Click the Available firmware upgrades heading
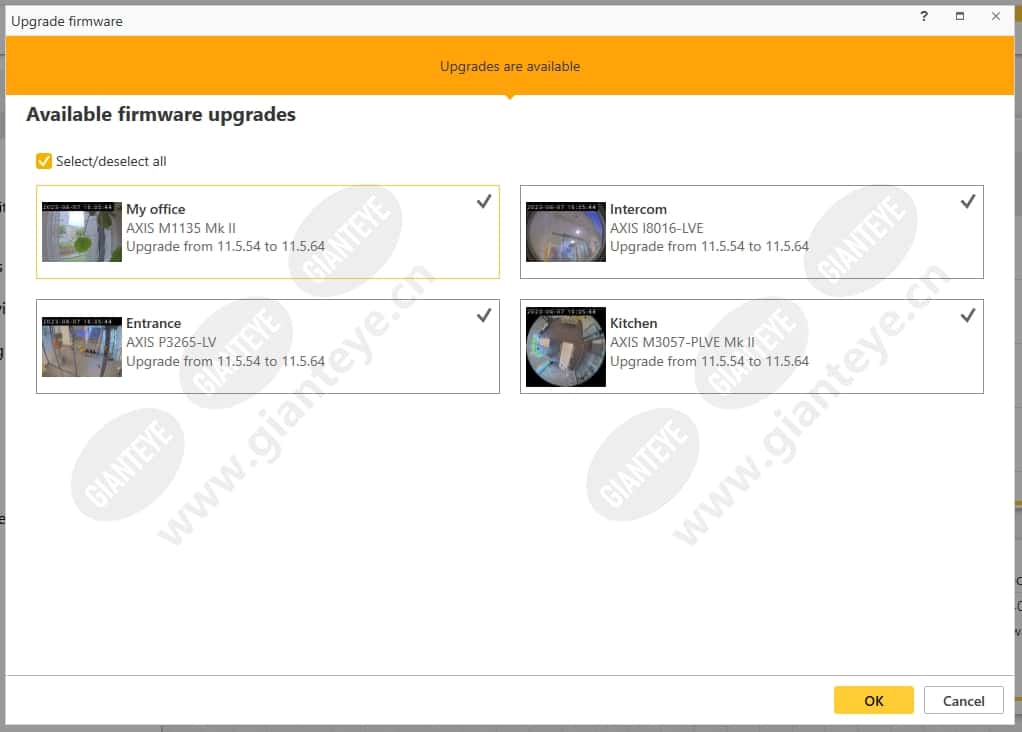 161,115
